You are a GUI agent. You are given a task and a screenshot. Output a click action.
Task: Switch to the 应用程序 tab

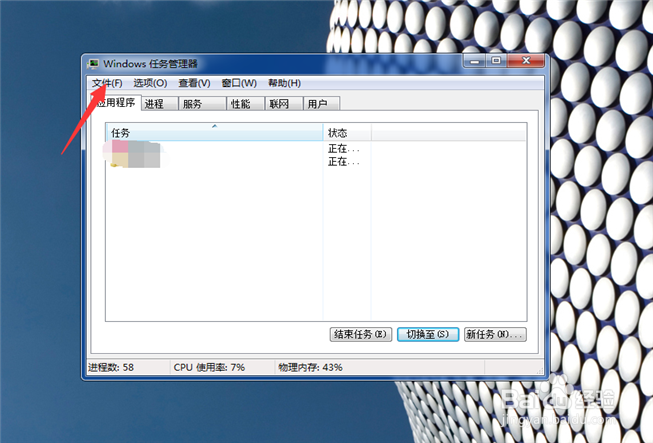coord(116,102)
